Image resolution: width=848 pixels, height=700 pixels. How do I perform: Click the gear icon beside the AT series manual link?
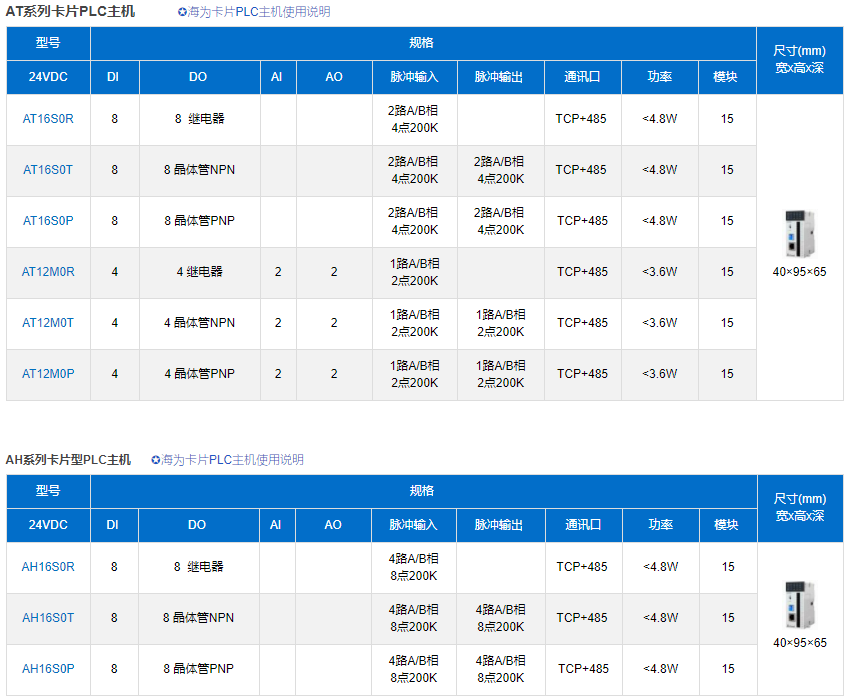[182, 12]
